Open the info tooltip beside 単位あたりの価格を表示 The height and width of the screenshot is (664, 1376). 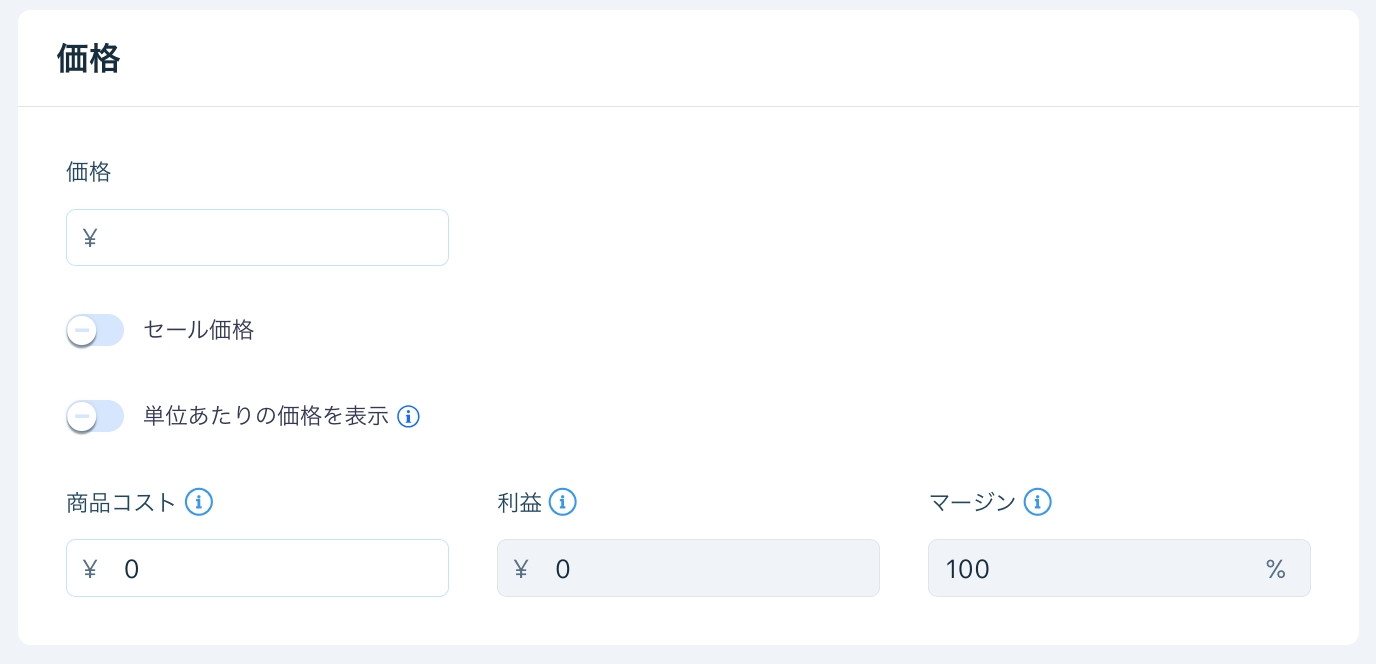[x=408, y=416]
